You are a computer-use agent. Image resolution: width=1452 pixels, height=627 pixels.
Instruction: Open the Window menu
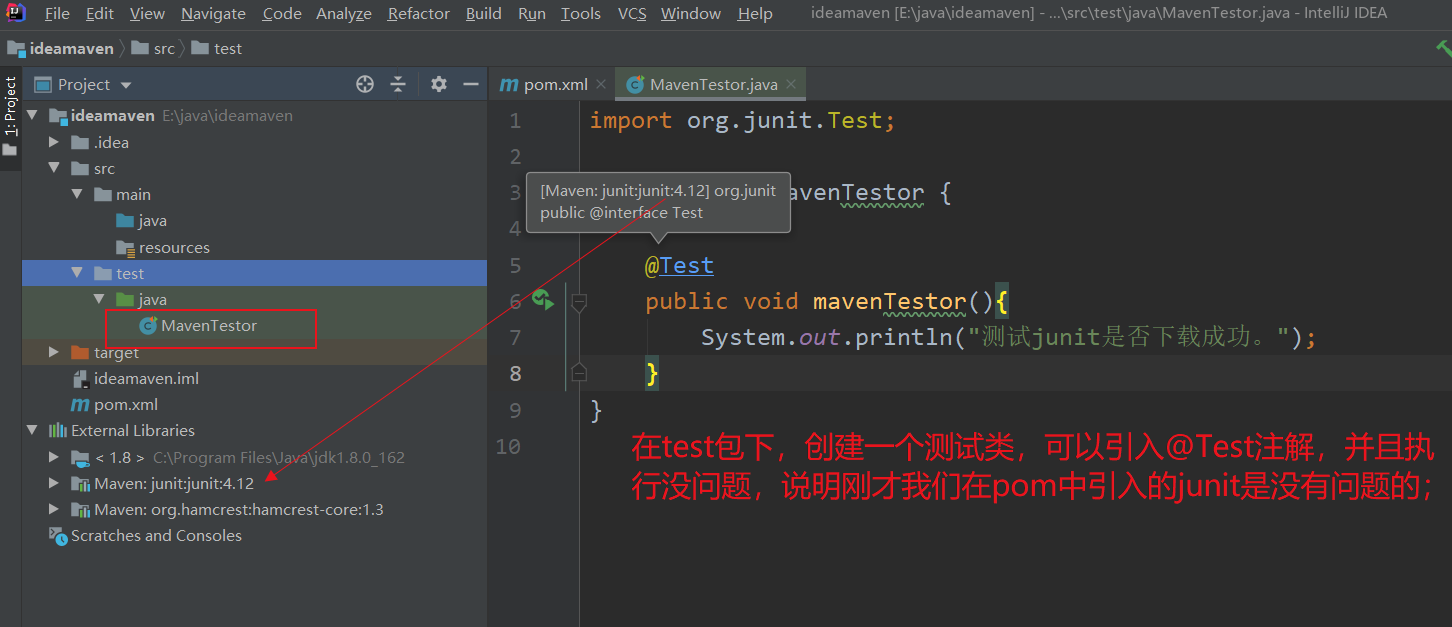[x=691, y=13]
